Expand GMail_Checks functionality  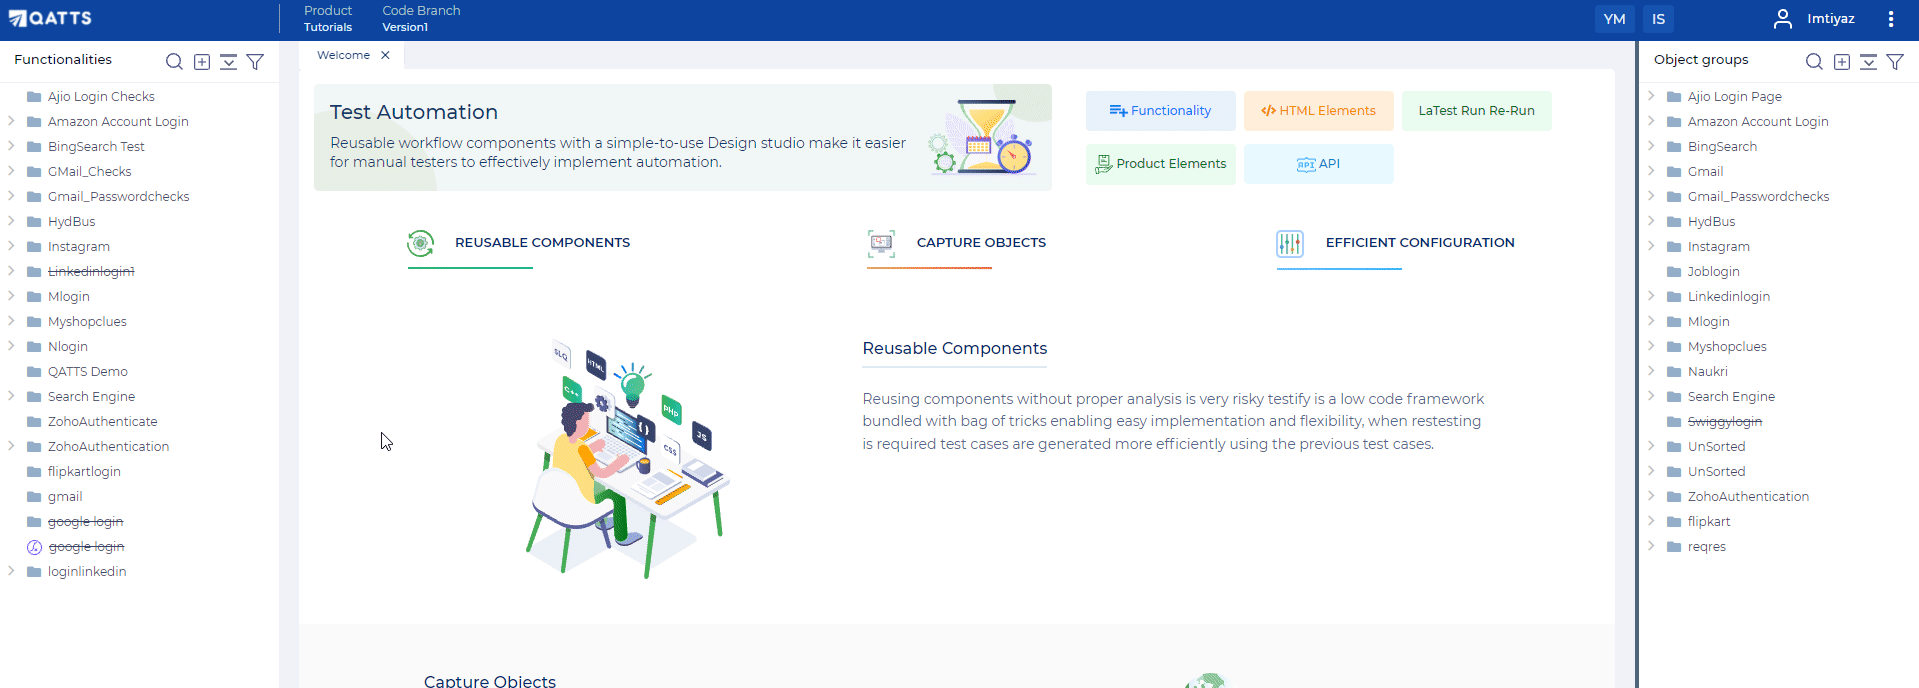[11, 171]
